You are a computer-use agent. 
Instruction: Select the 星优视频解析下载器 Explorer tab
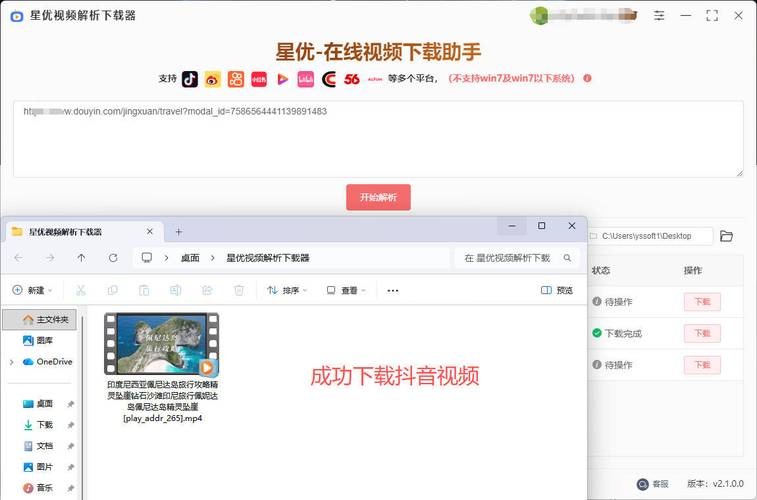[82, 232]
